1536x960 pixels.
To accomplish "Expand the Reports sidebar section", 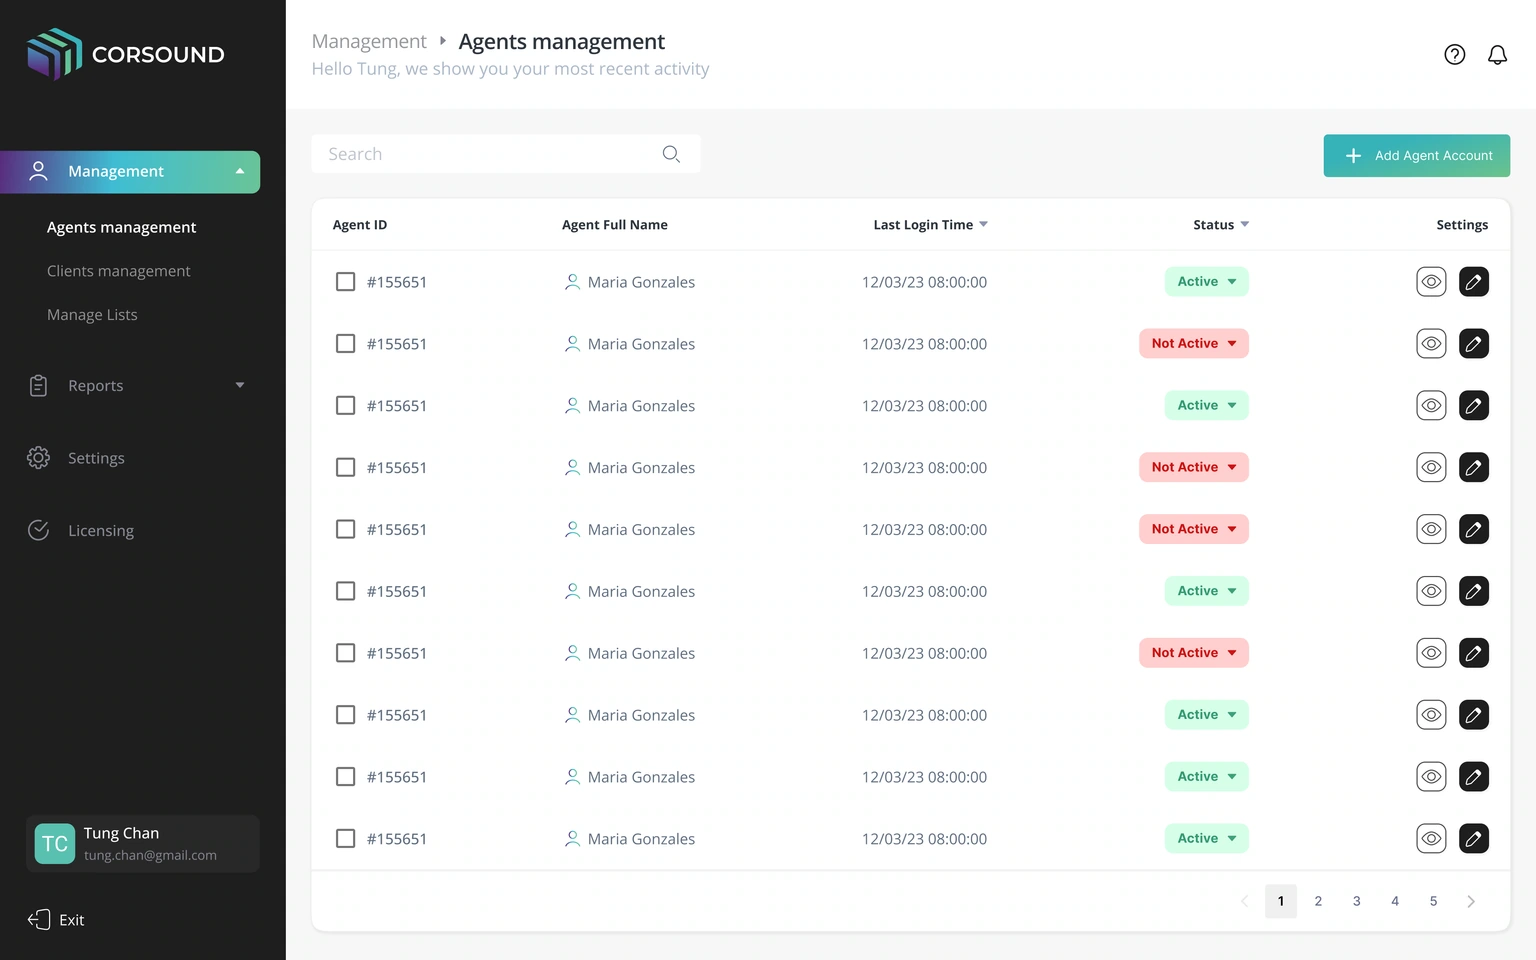I will point(240,385).
